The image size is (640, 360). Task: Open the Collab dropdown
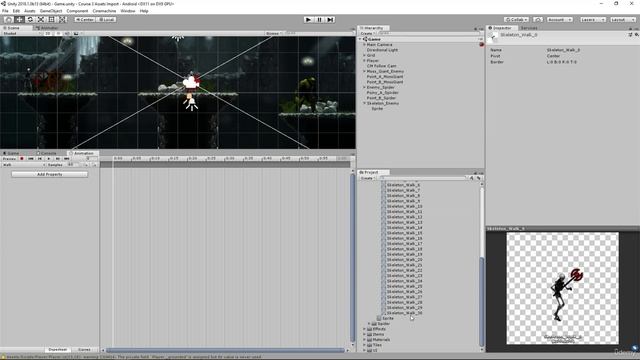click(x=516, y=19)
